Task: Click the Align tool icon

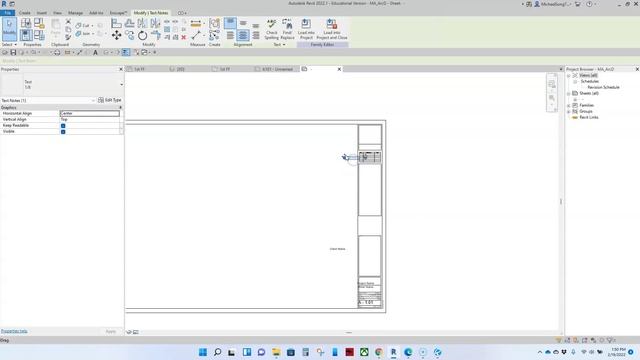Action: coord(116,23)
